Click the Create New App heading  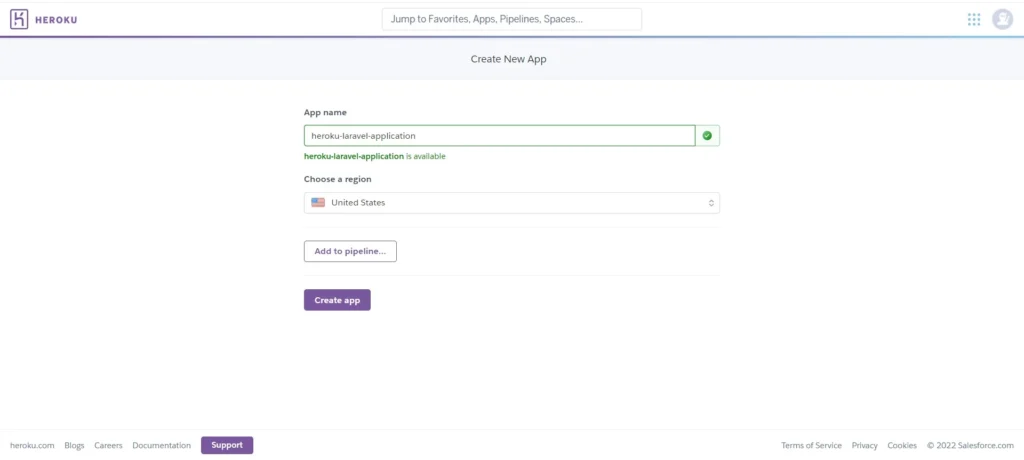(x=508, y=59)
